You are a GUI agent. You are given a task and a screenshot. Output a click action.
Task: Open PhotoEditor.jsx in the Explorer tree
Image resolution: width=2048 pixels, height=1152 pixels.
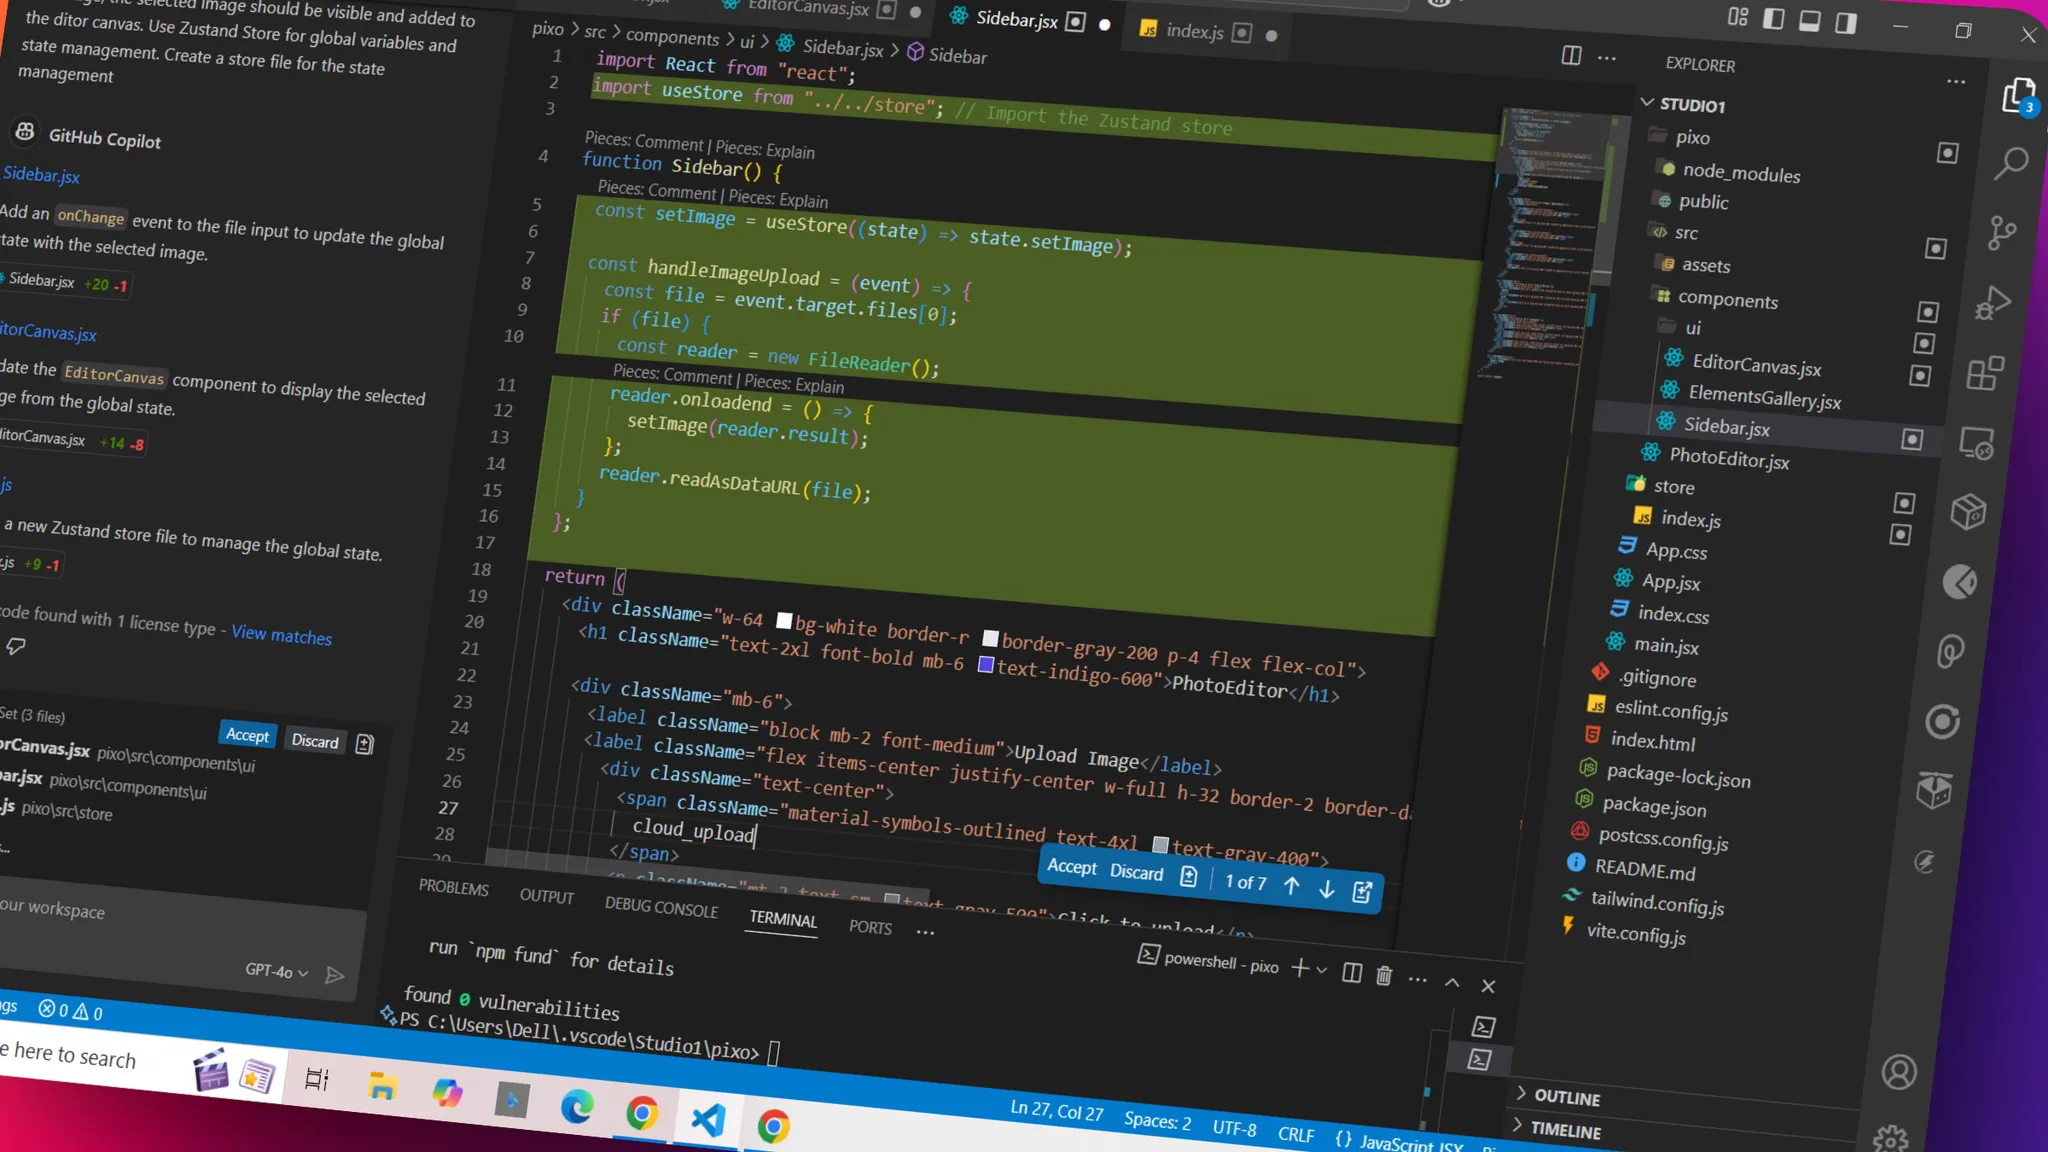coord(1728,459)
